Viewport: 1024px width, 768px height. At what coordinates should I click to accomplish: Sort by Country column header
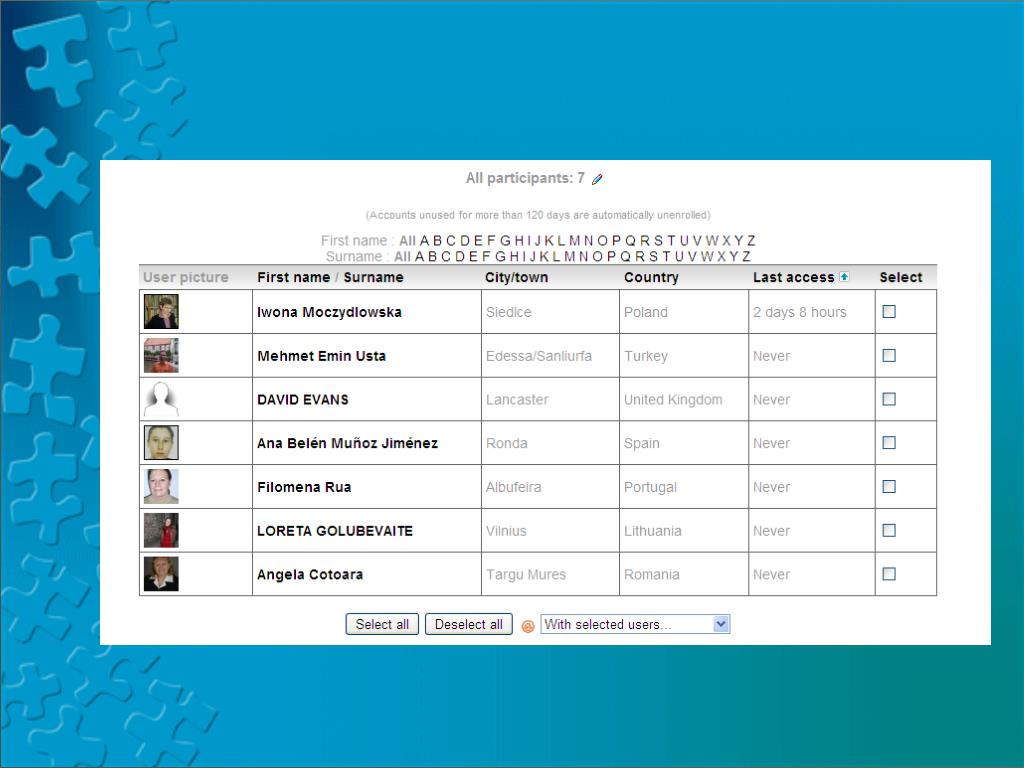coord(651,277)
